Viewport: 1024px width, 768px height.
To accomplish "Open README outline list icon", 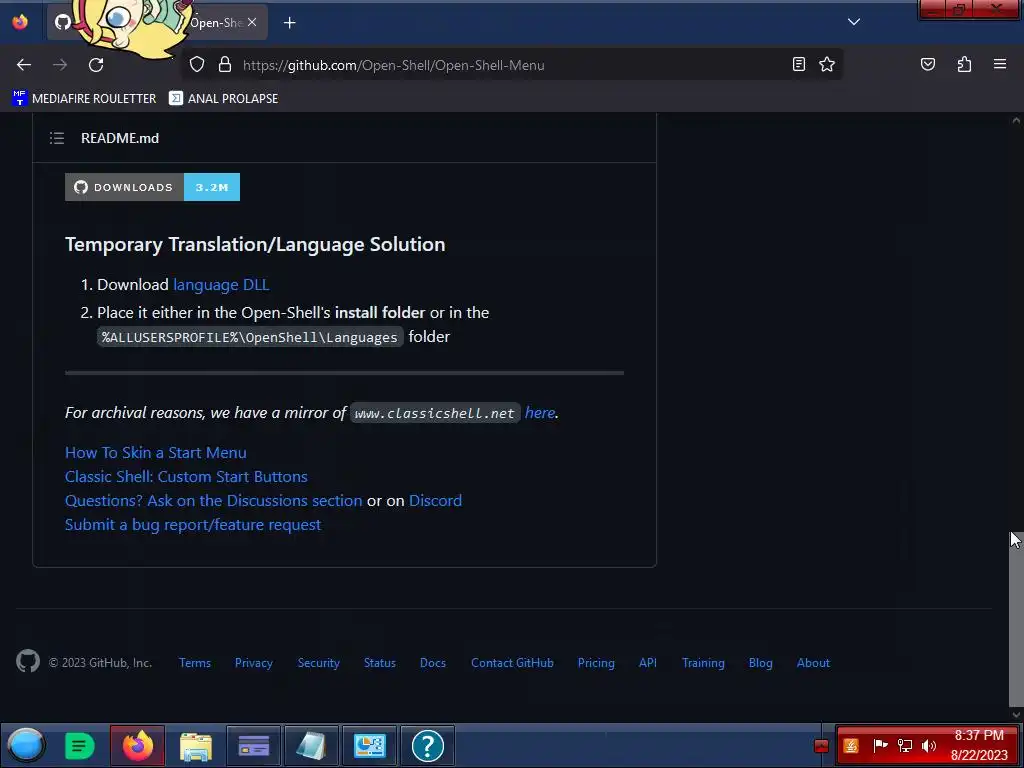I will point(57,138).
